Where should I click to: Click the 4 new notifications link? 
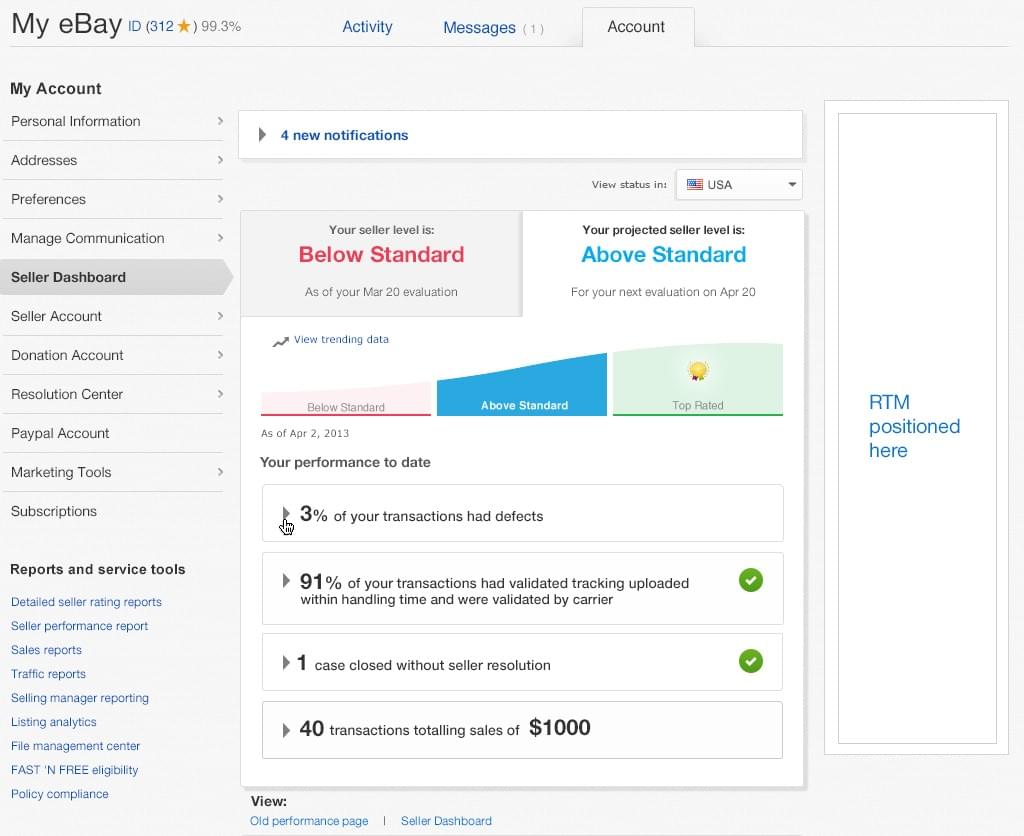(344, 135)
